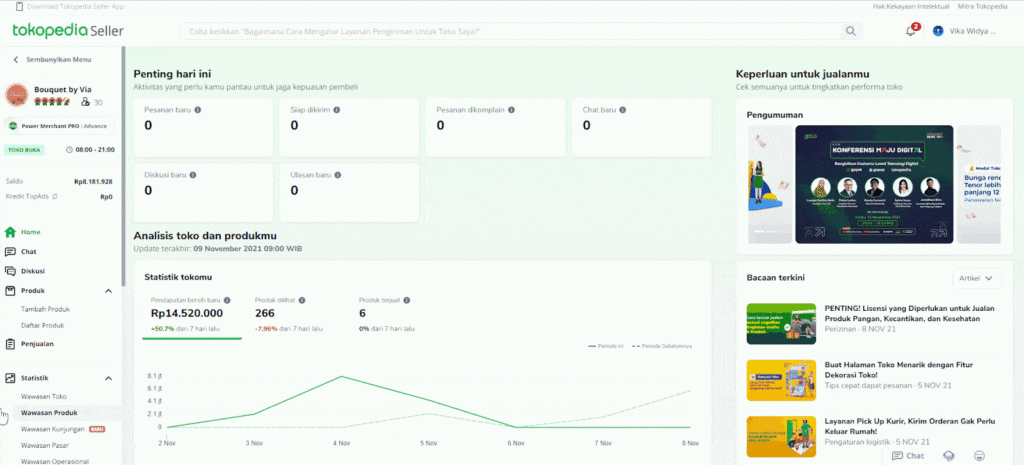The width and height of the screenshot is (1024, 465).
Task: Click the followers icon next to 30
Action: [85, 103]
